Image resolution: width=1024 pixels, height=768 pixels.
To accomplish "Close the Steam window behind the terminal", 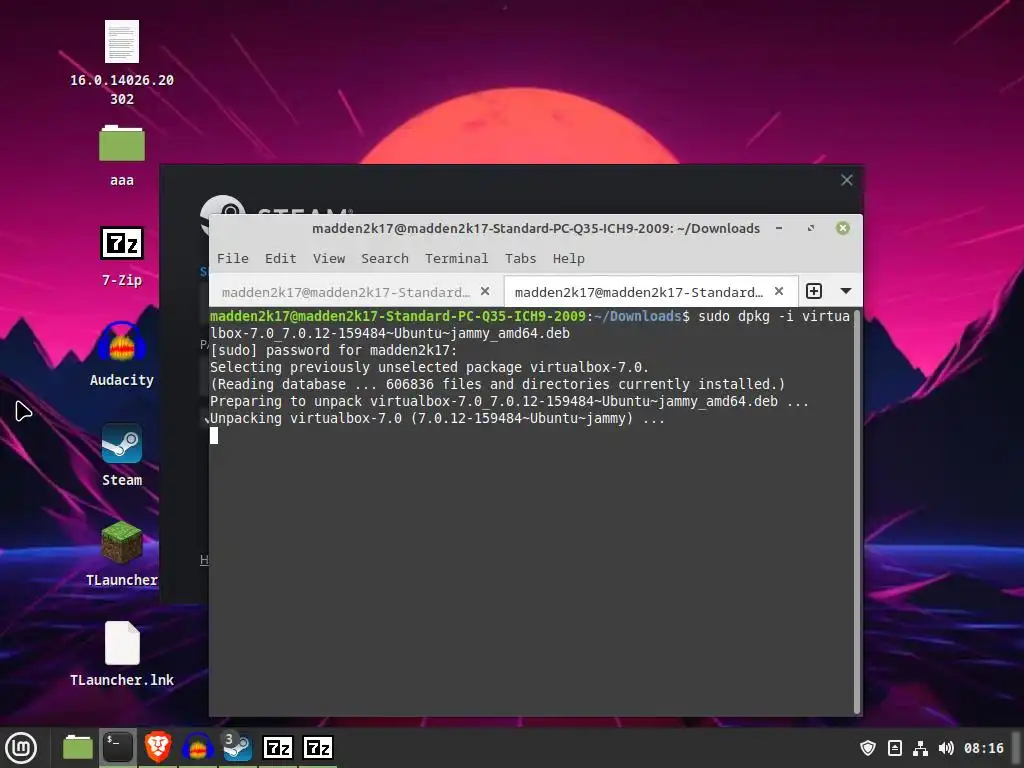I will click(846, 180).
